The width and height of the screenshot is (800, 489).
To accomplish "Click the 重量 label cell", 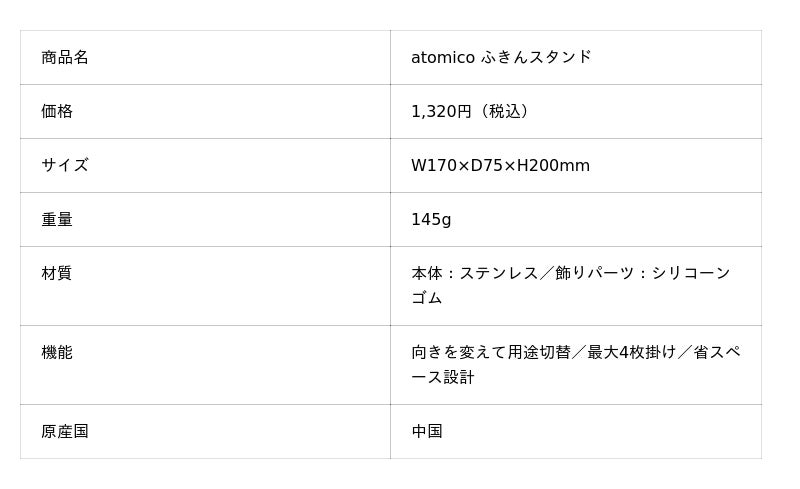I will (57, 219).
